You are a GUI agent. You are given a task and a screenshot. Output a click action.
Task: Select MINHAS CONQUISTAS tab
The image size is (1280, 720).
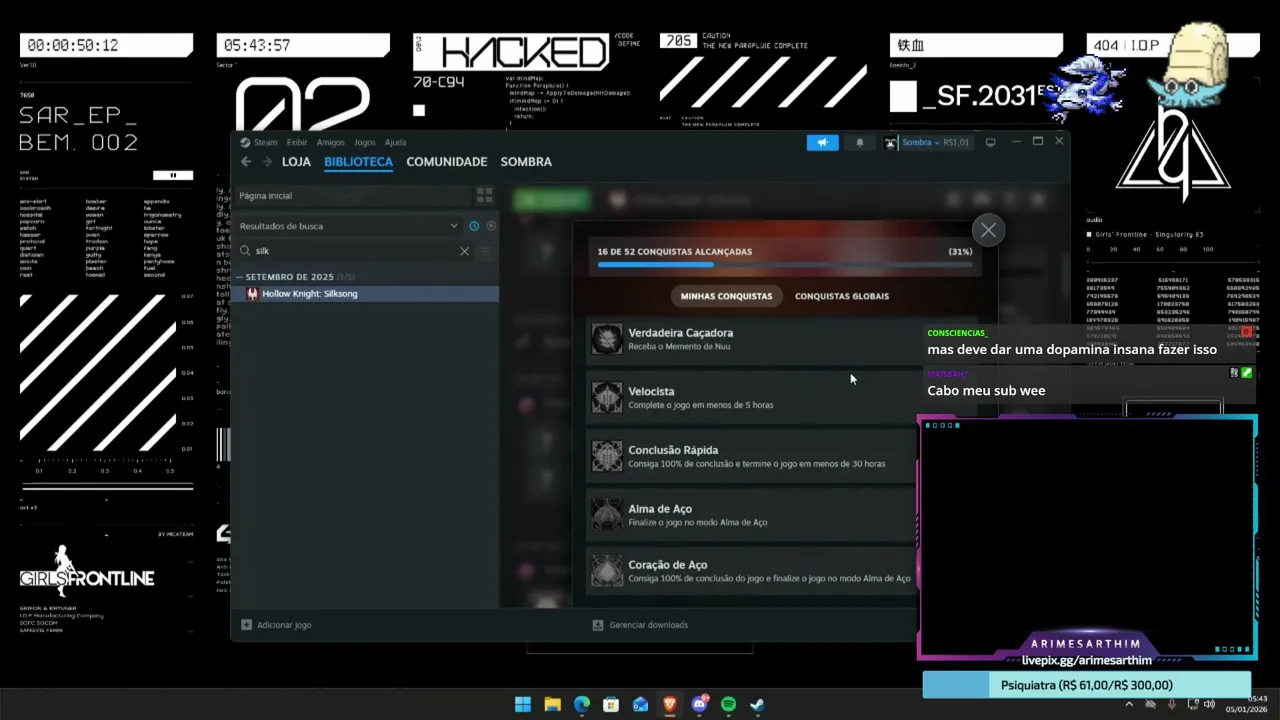click(x=726, y=296)
